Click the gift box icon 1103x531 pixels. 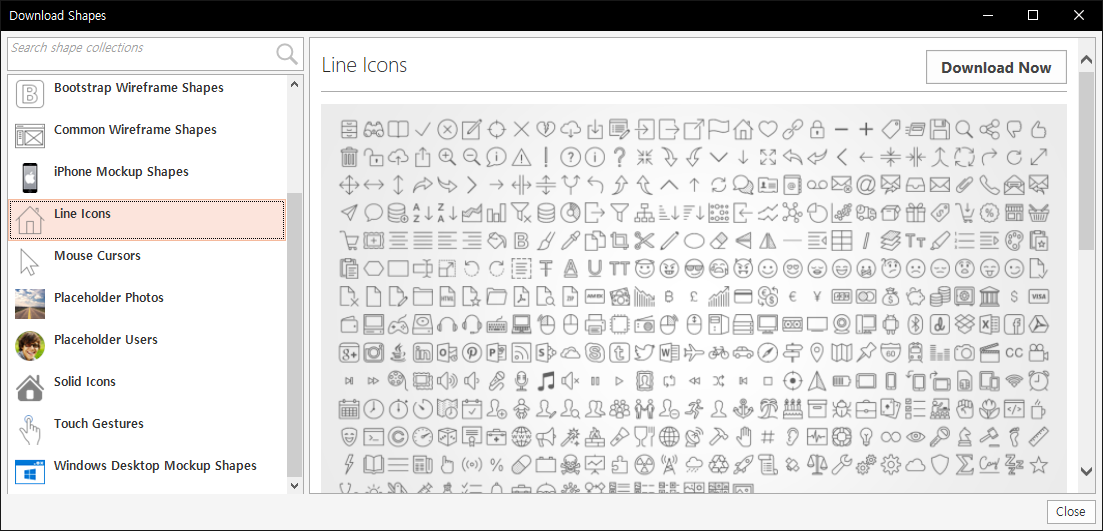click(x=915, y=213)
